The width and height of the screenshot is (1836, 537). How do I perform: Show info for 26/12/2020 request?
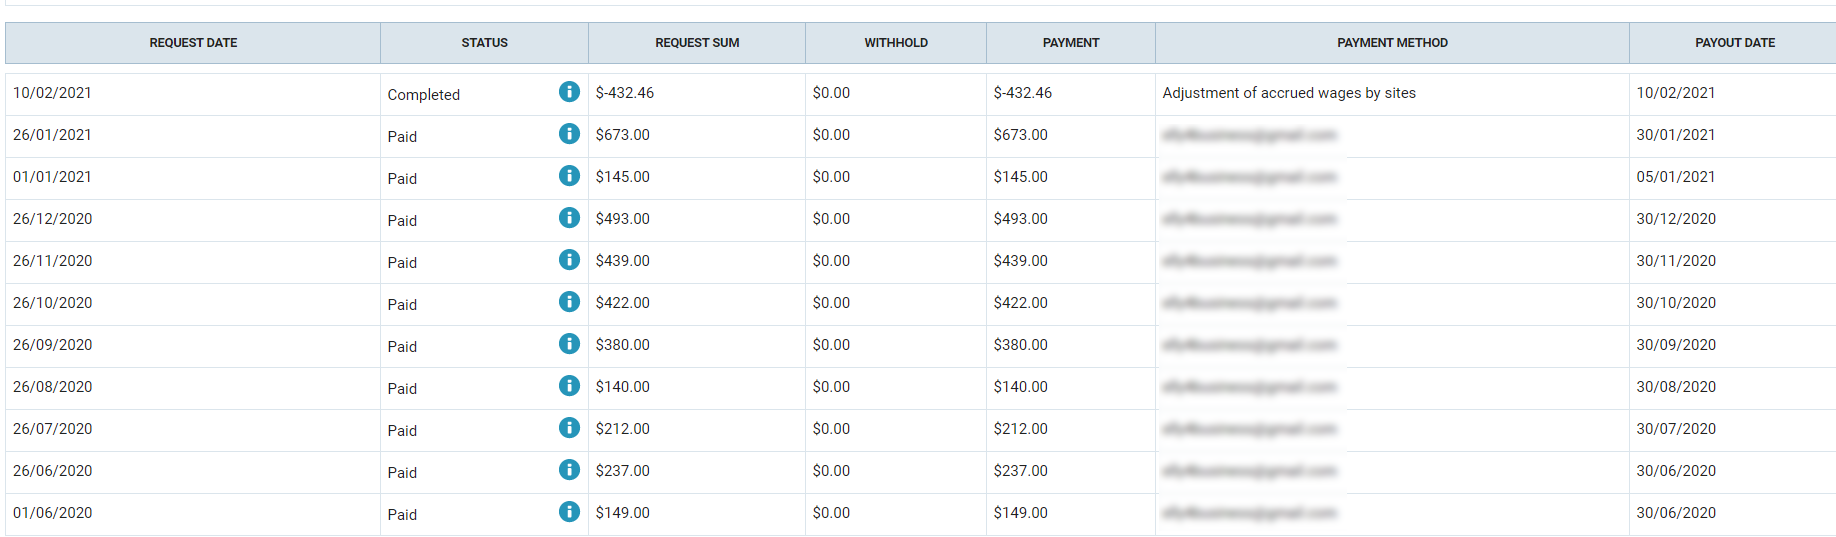pyautogui.click(x=569, y=218)
